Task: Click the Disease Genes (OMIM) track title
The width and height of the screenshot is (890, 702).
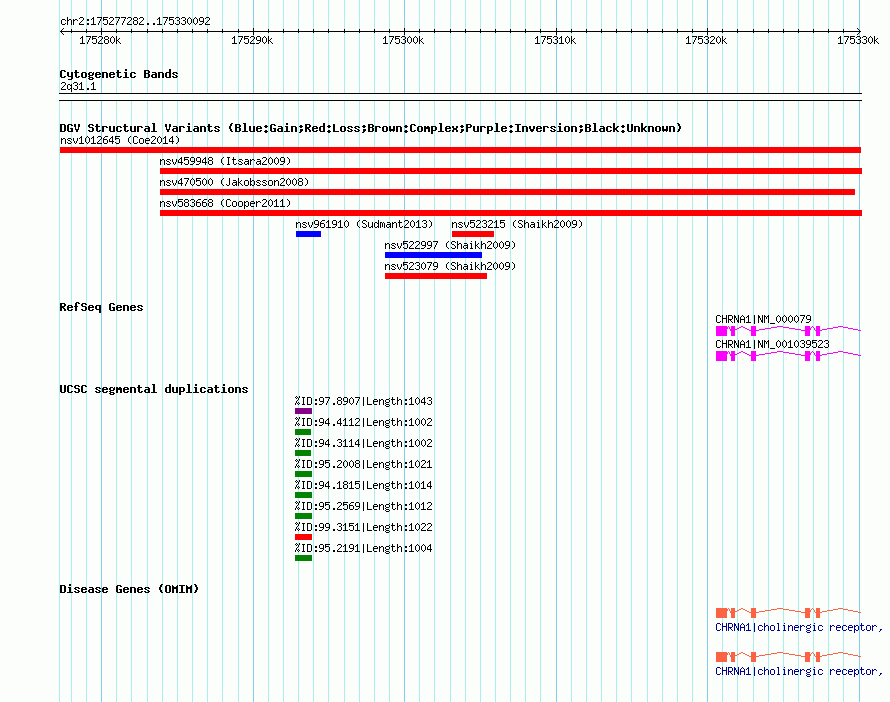Action: click(x=128, y=589)
